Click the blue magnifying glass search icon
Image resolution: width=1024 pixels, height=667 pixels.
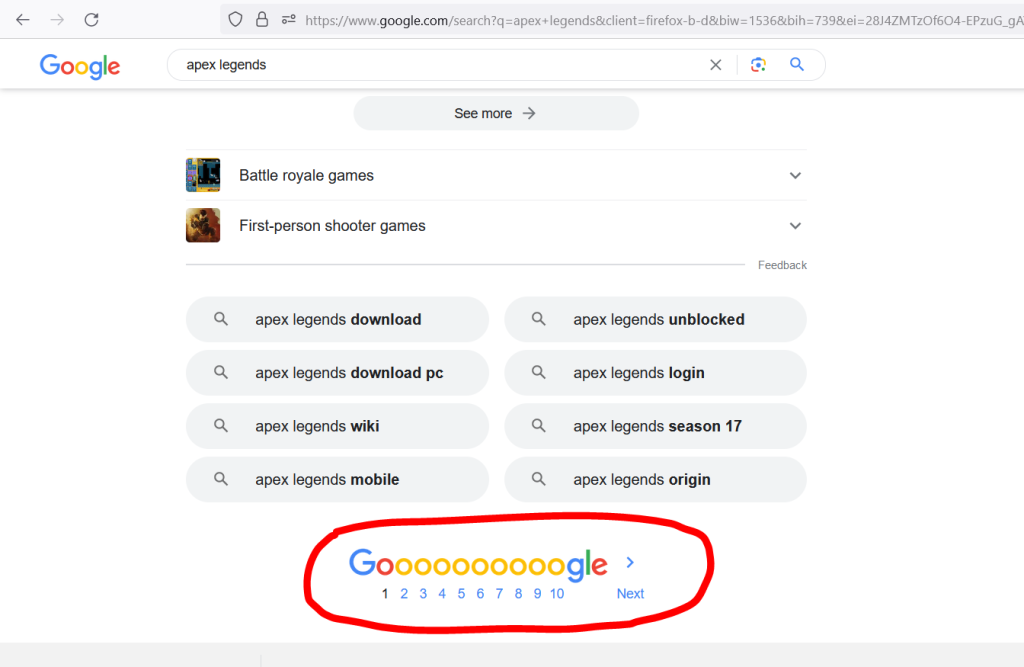[797, 64]
